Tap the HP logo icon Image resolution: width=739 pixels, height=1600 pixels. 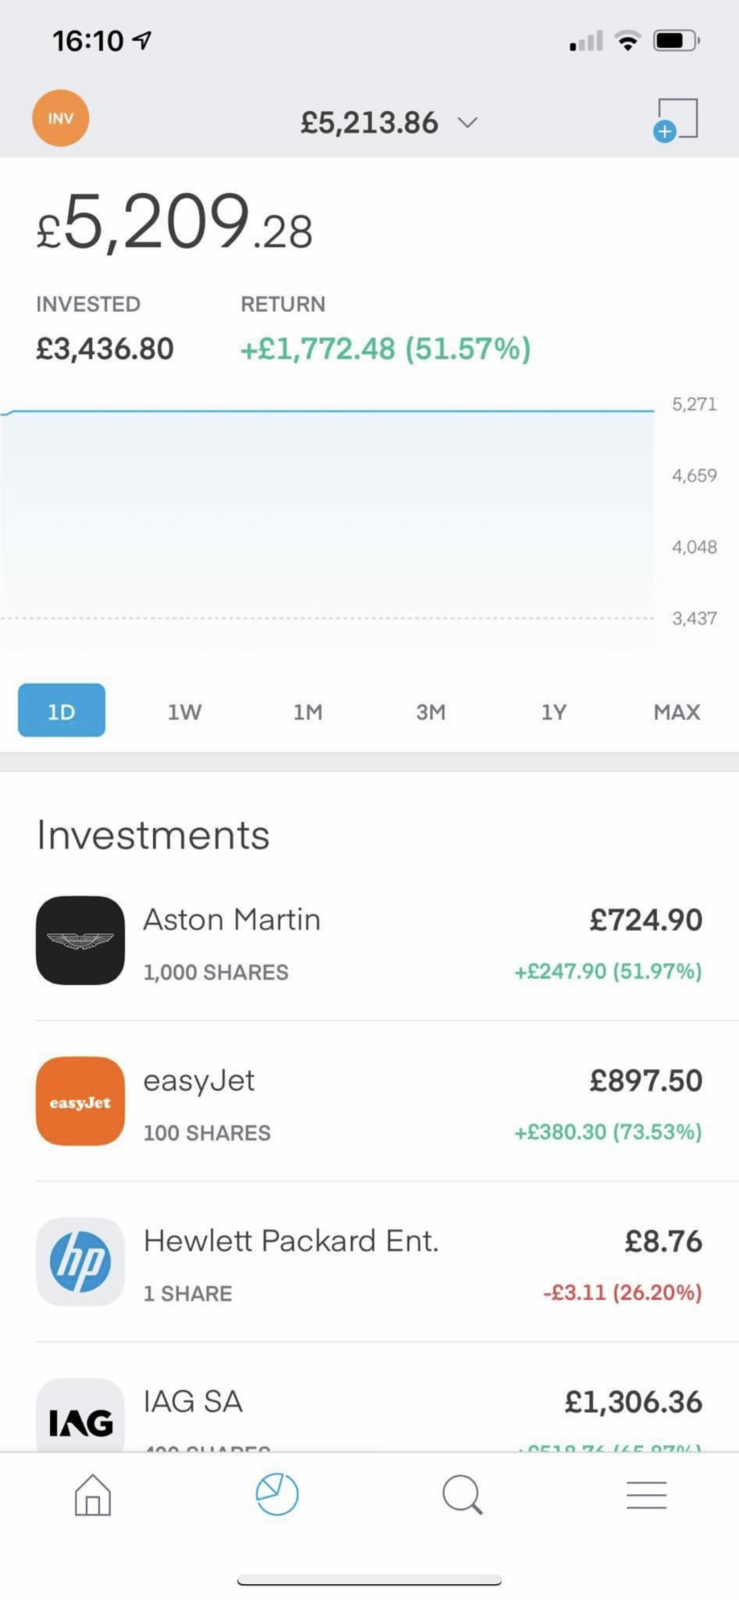point(80,1261)
